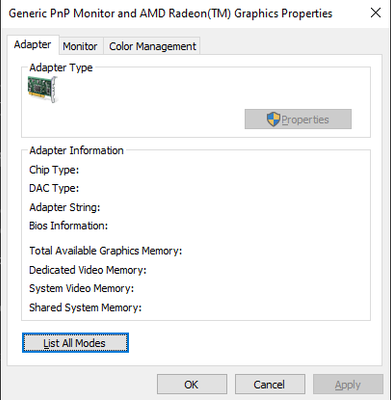Click the Chip Type label
The width and height of the screenshot is (391, 400).
(54, 170)
